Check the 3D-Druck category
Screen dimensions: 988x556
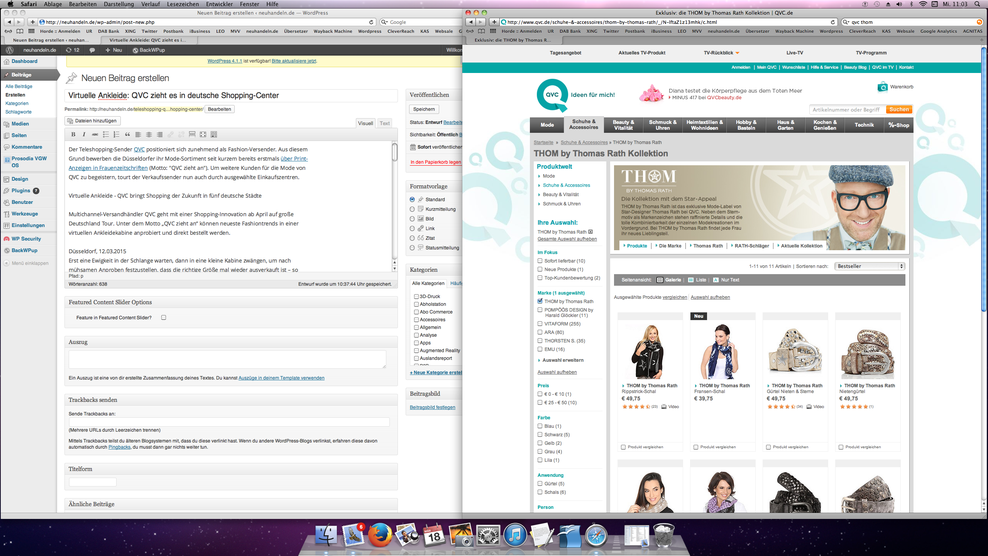click(416, 296)
